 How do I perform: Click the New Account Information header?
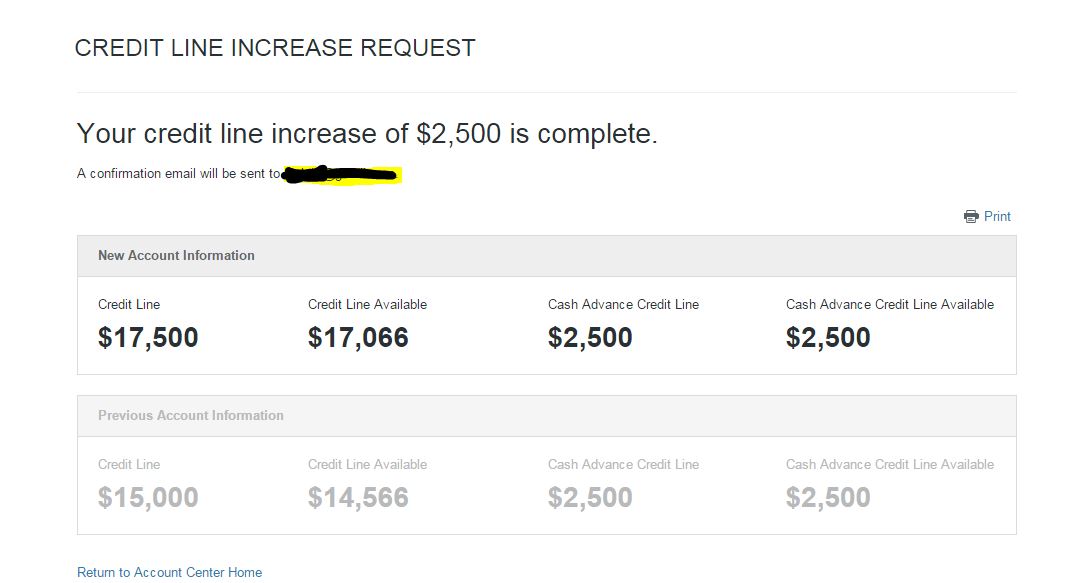176,256
